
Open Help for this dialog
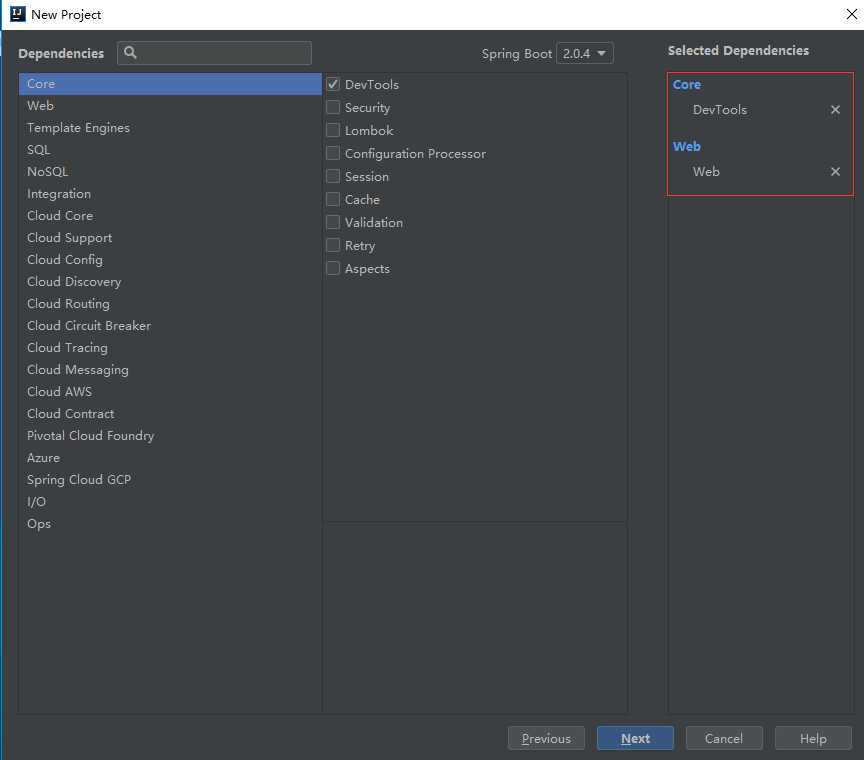click(x=813, y=738)
